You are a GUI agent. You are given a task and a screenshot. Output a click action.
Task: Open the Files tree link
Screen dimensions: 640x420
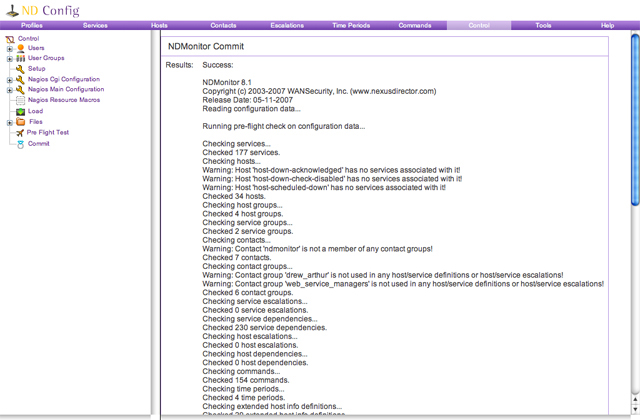coord(36,122)
